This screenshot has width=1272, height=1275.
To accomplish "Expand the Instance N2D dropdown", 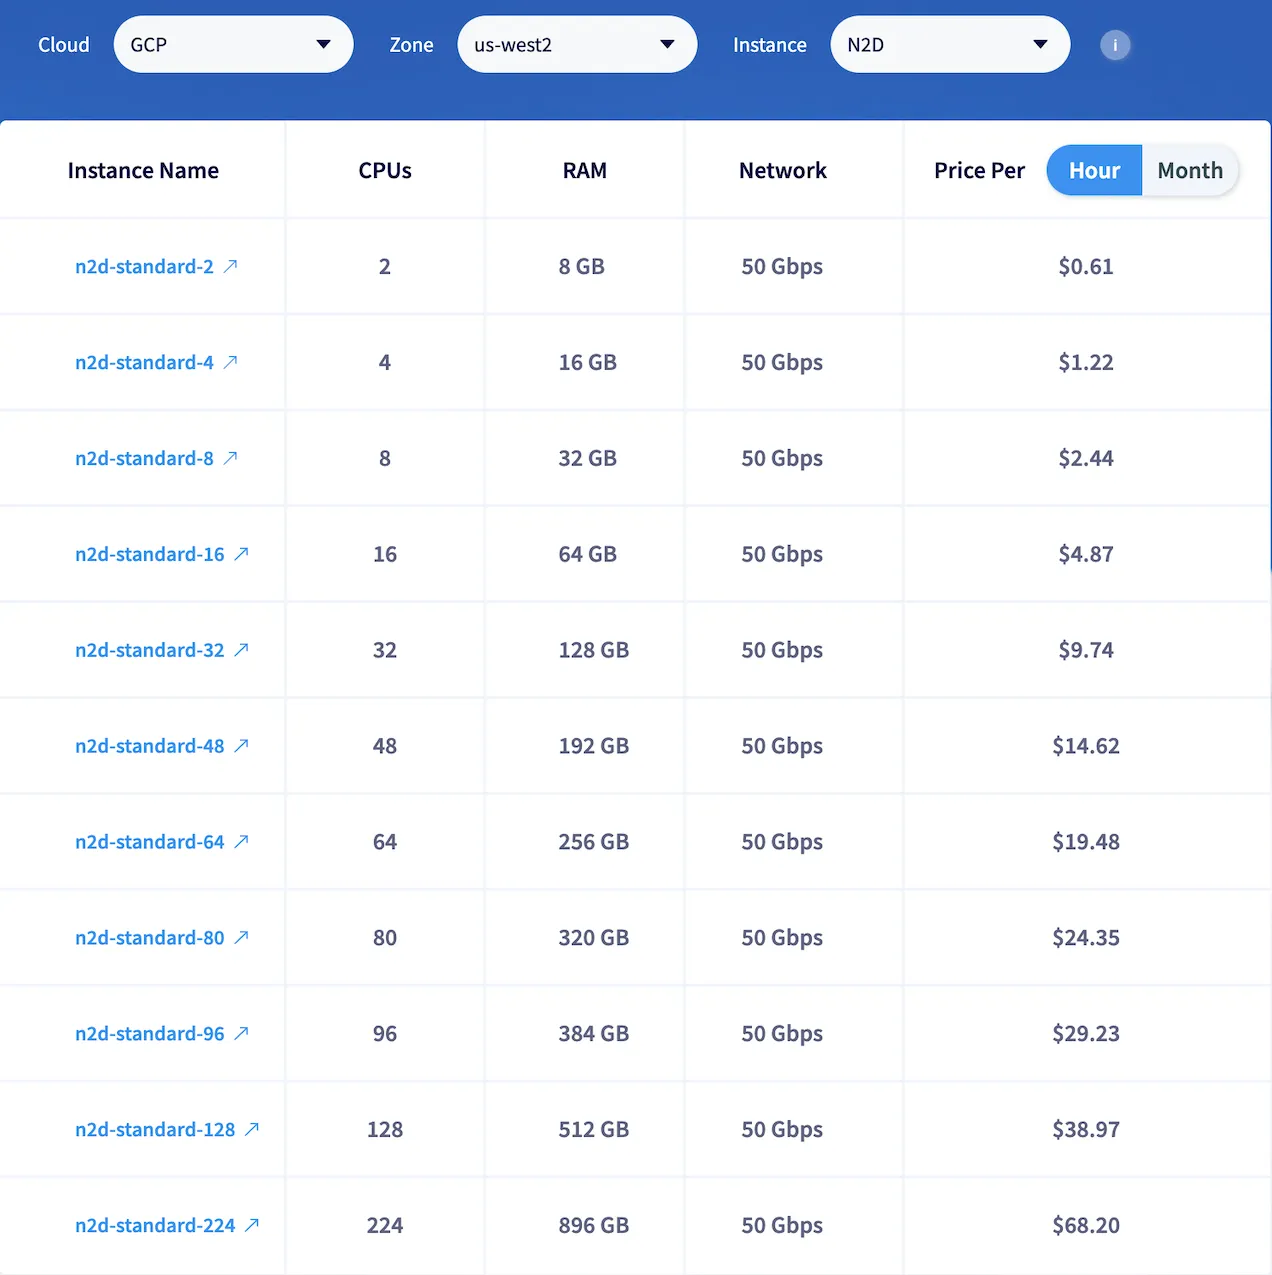I will [949, 44].
